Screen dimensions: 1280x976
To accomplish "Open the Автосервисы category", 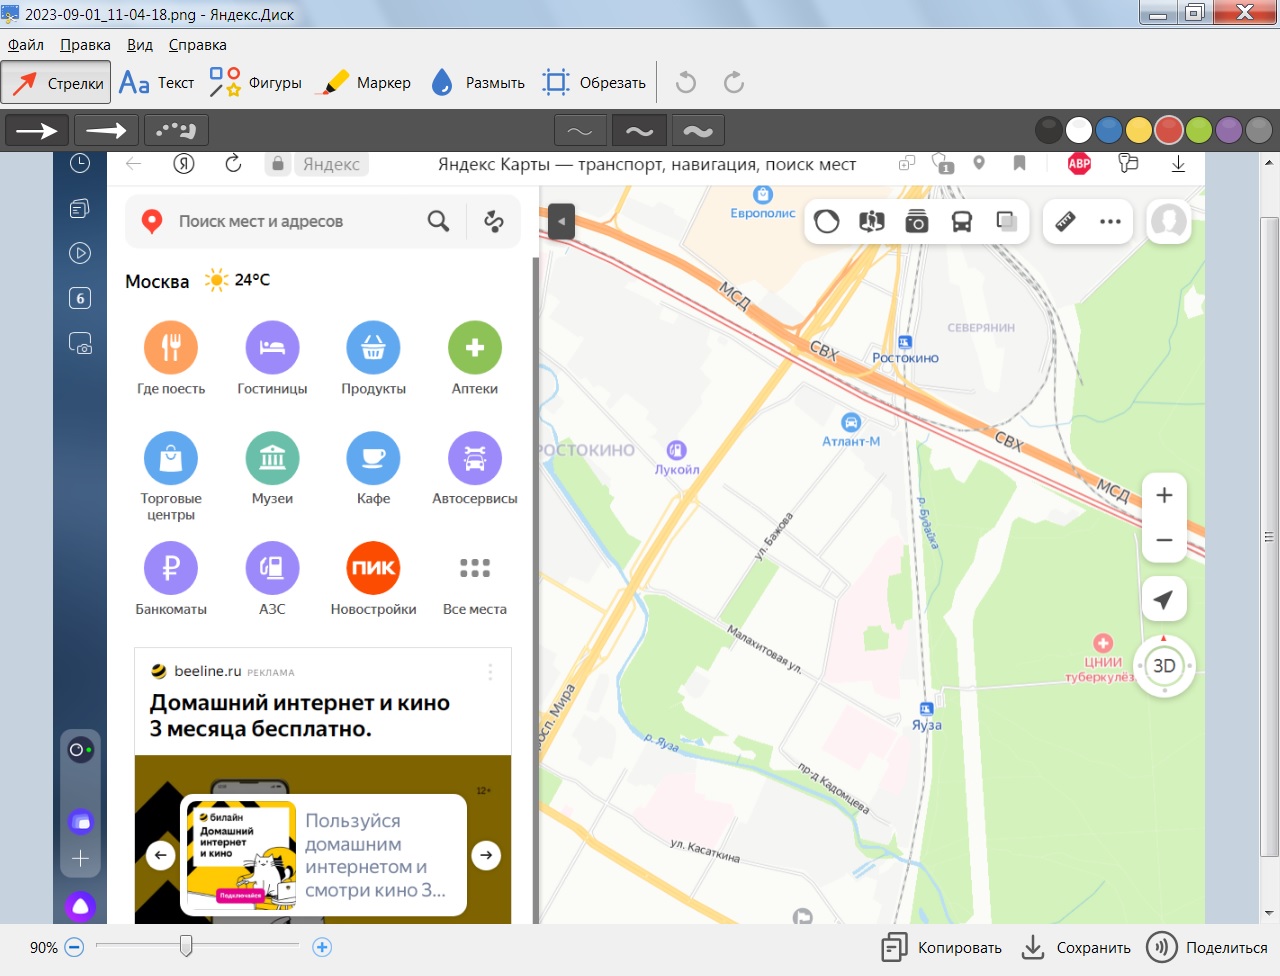I will point(475,469).
